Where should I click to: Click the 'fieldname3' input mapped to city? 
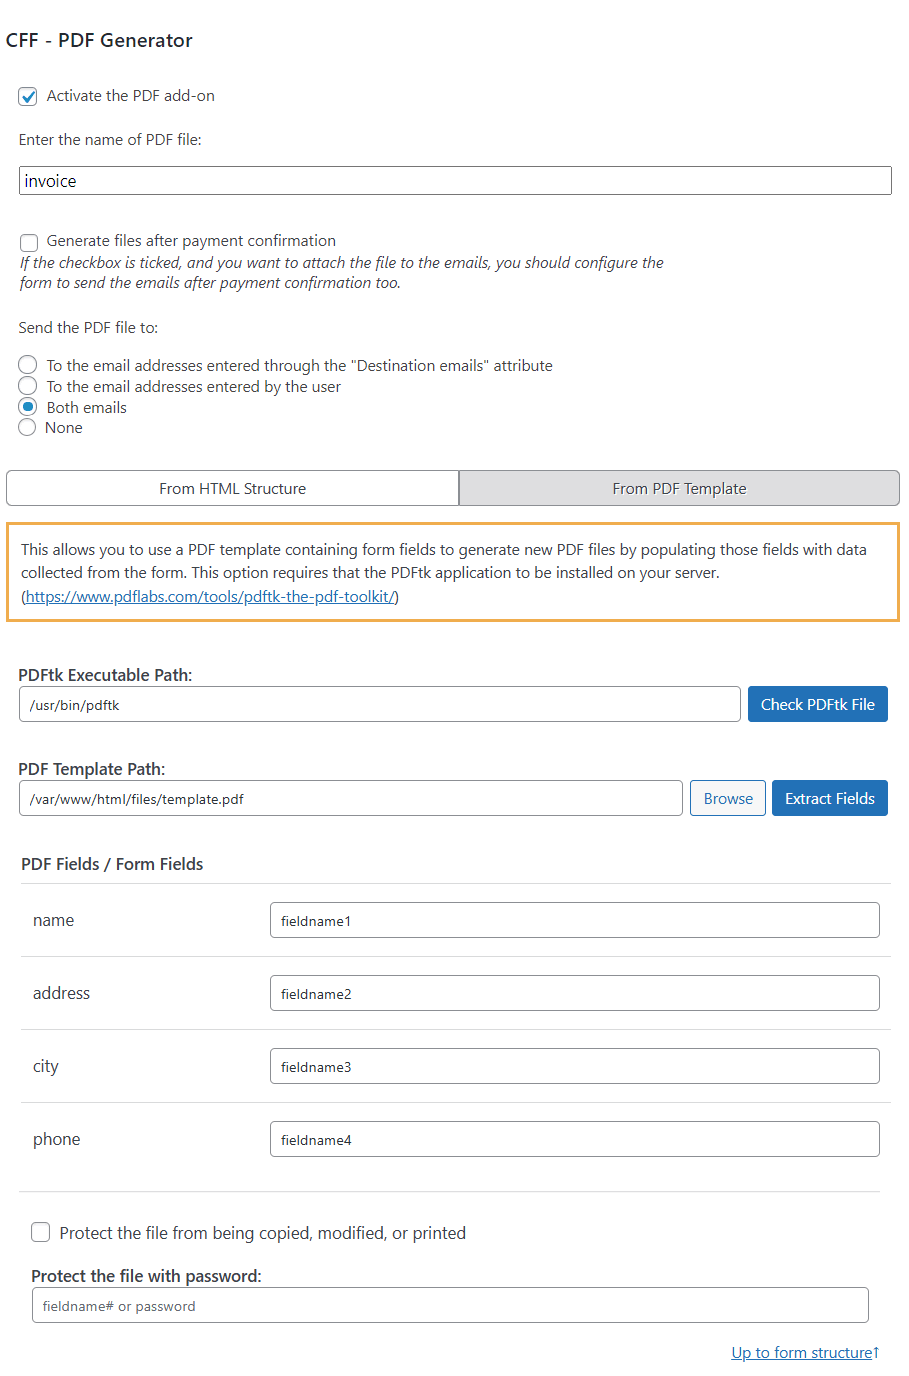573,1065
